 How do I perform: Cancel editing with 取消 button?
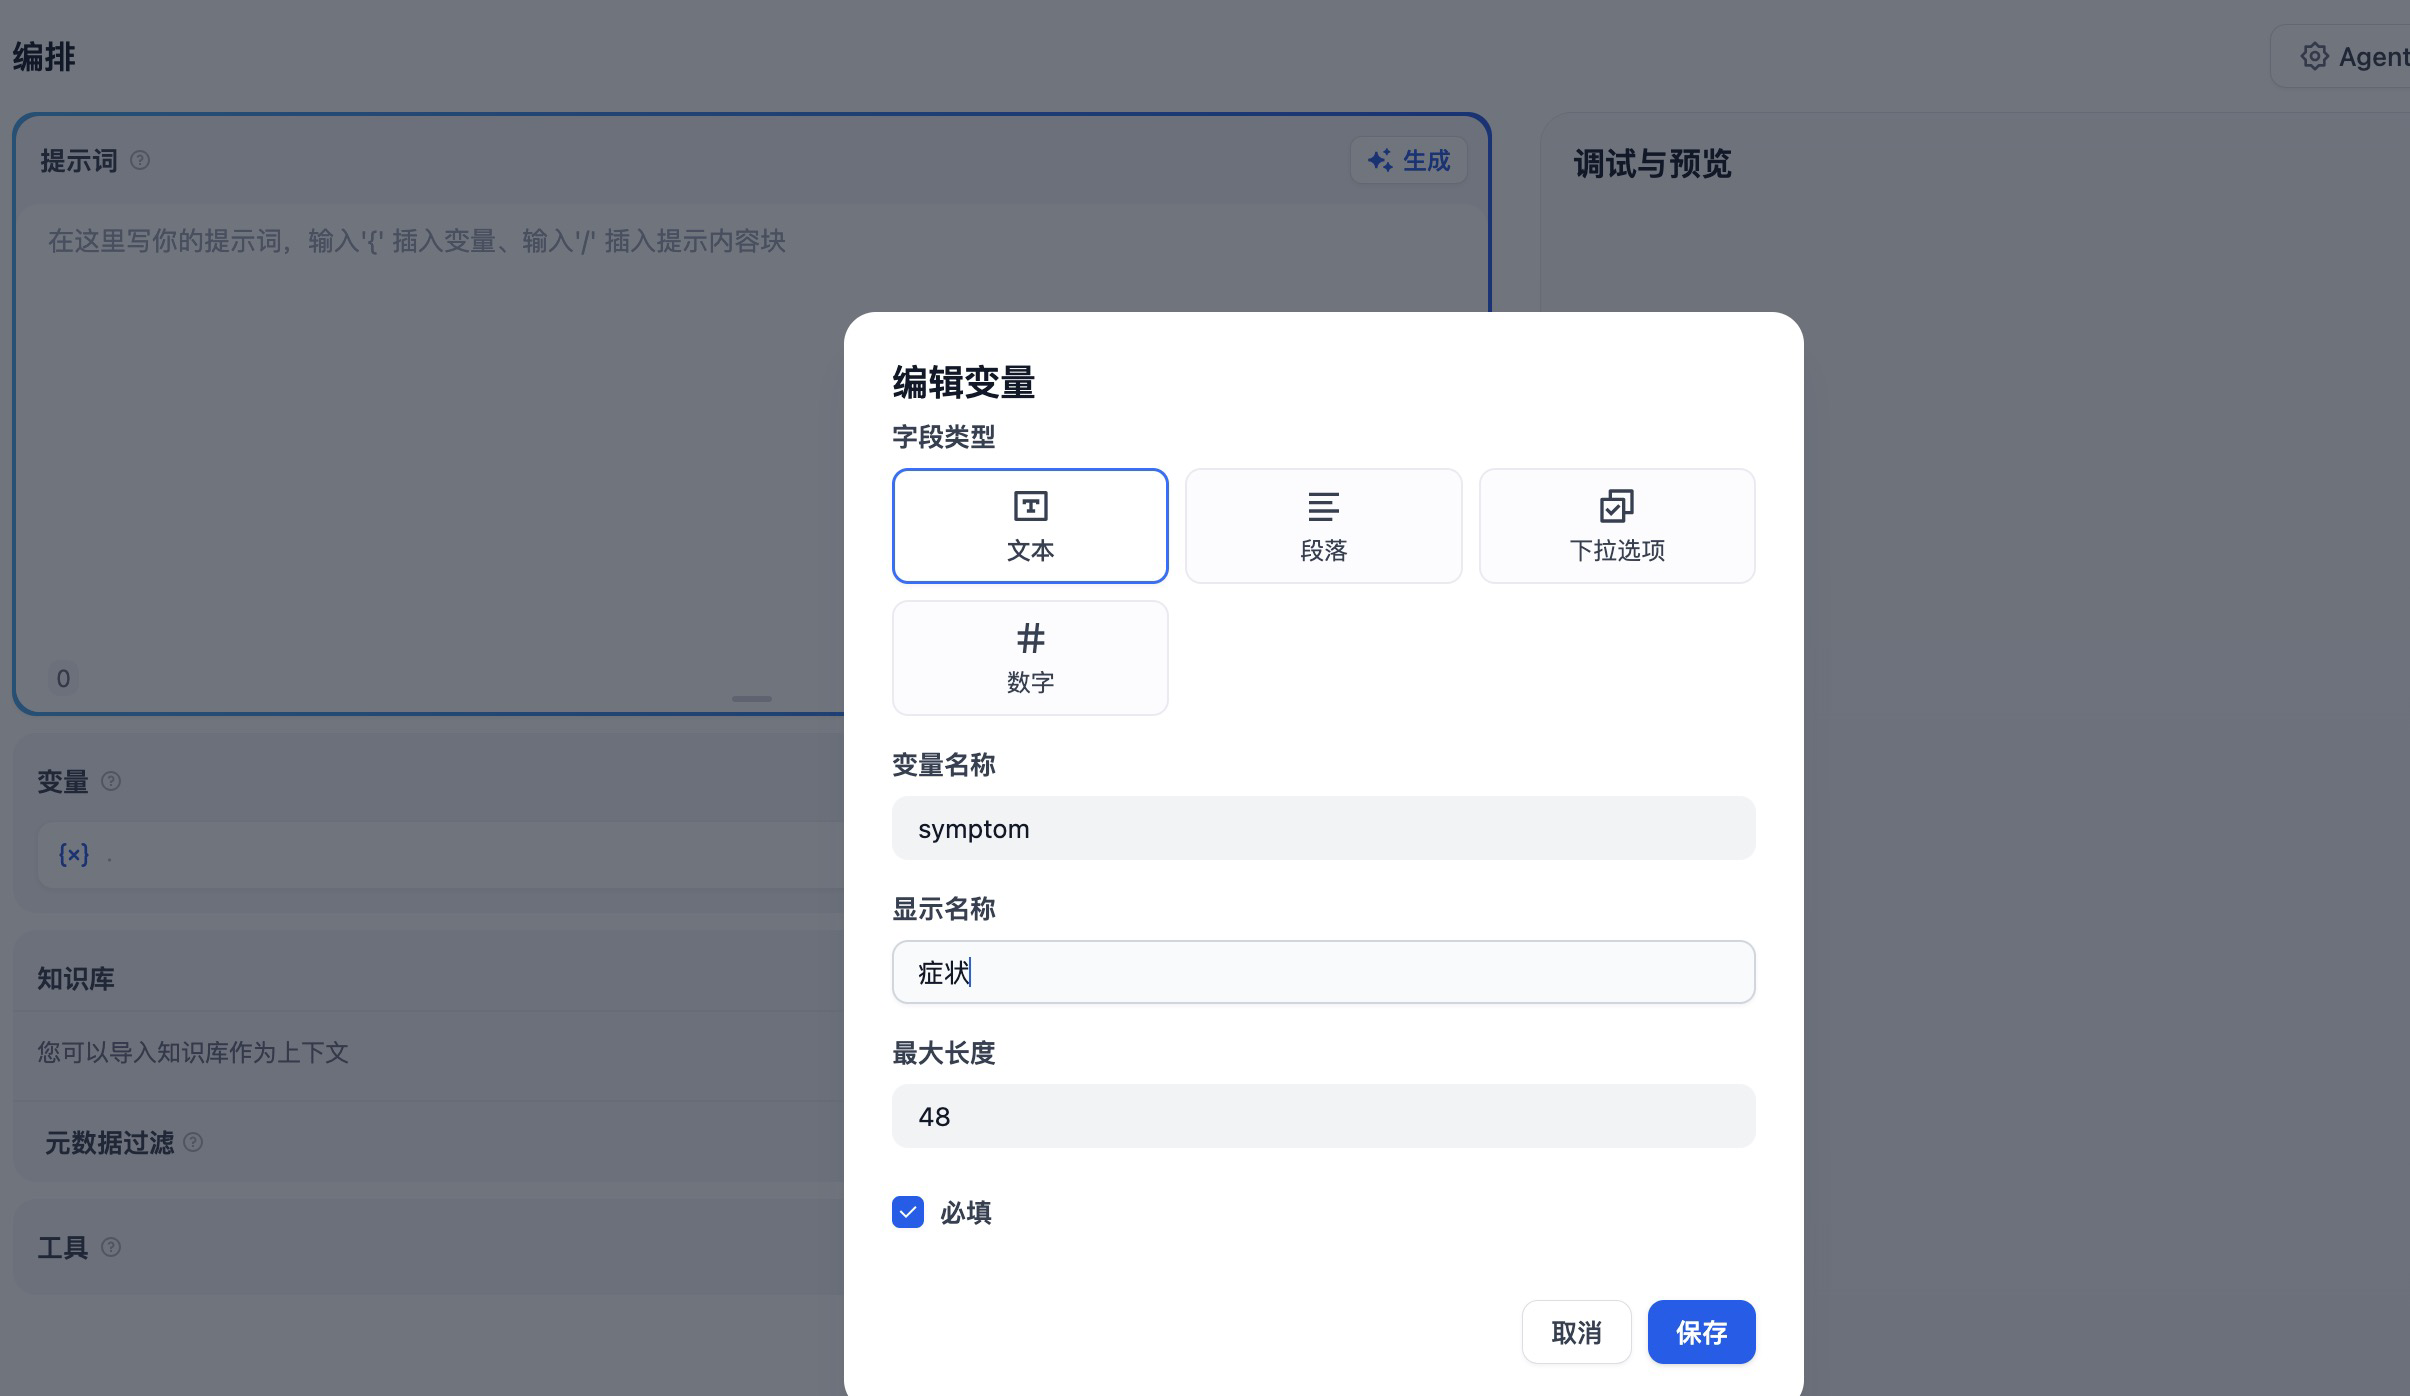1576,1332
